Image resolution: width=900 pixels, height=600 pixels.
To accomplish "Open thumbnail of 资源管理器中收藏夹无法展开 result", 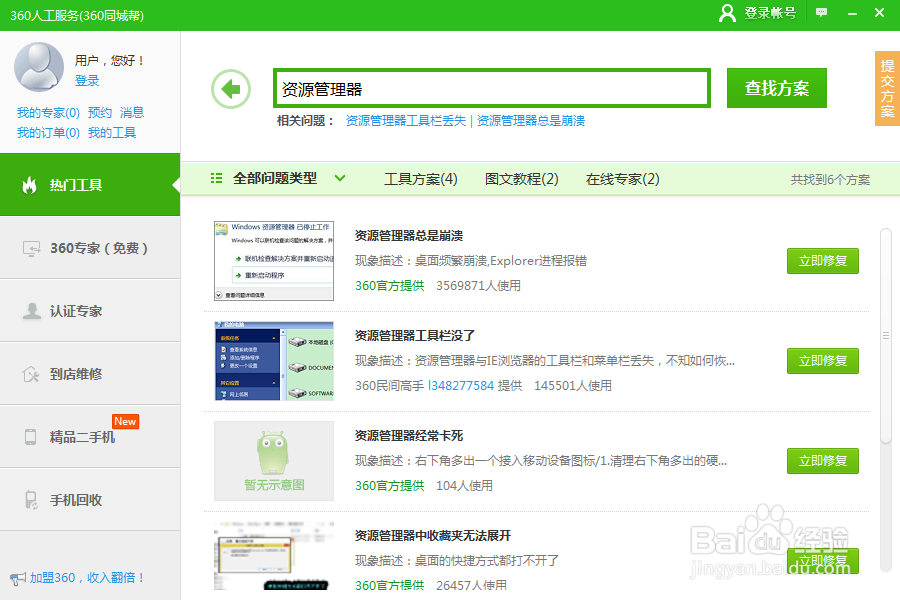I will pyautogui.click(x=274, y=556).
